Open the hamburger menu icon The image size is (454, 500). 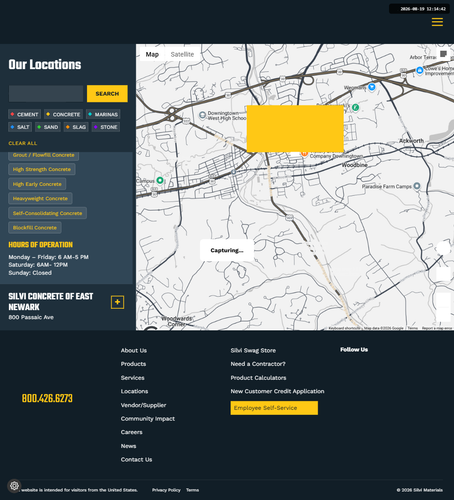pyautogui.click(x=437, y=22)
